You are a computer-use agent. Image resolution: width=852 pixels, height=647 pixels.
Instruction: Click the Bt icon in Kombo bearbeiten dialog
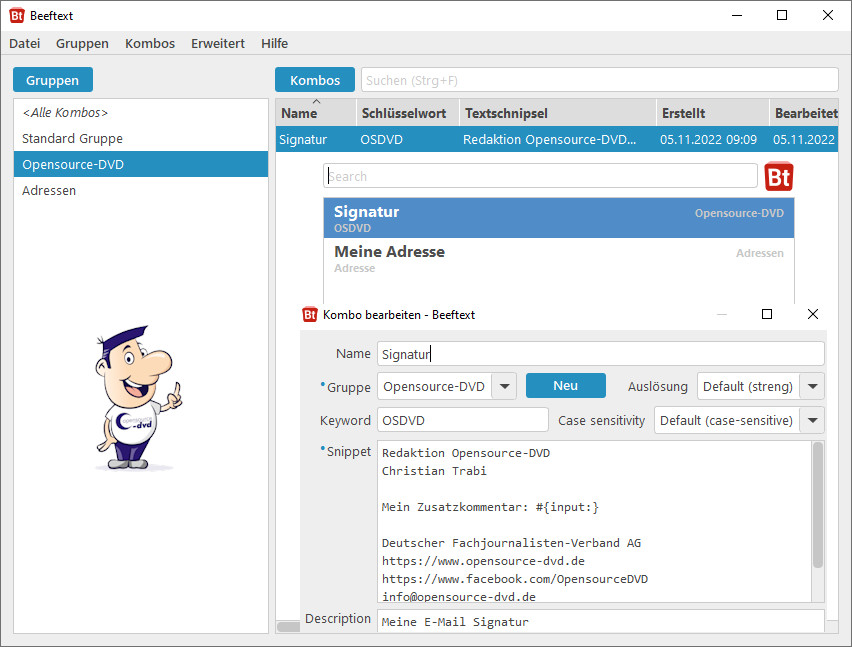[310, 314]
